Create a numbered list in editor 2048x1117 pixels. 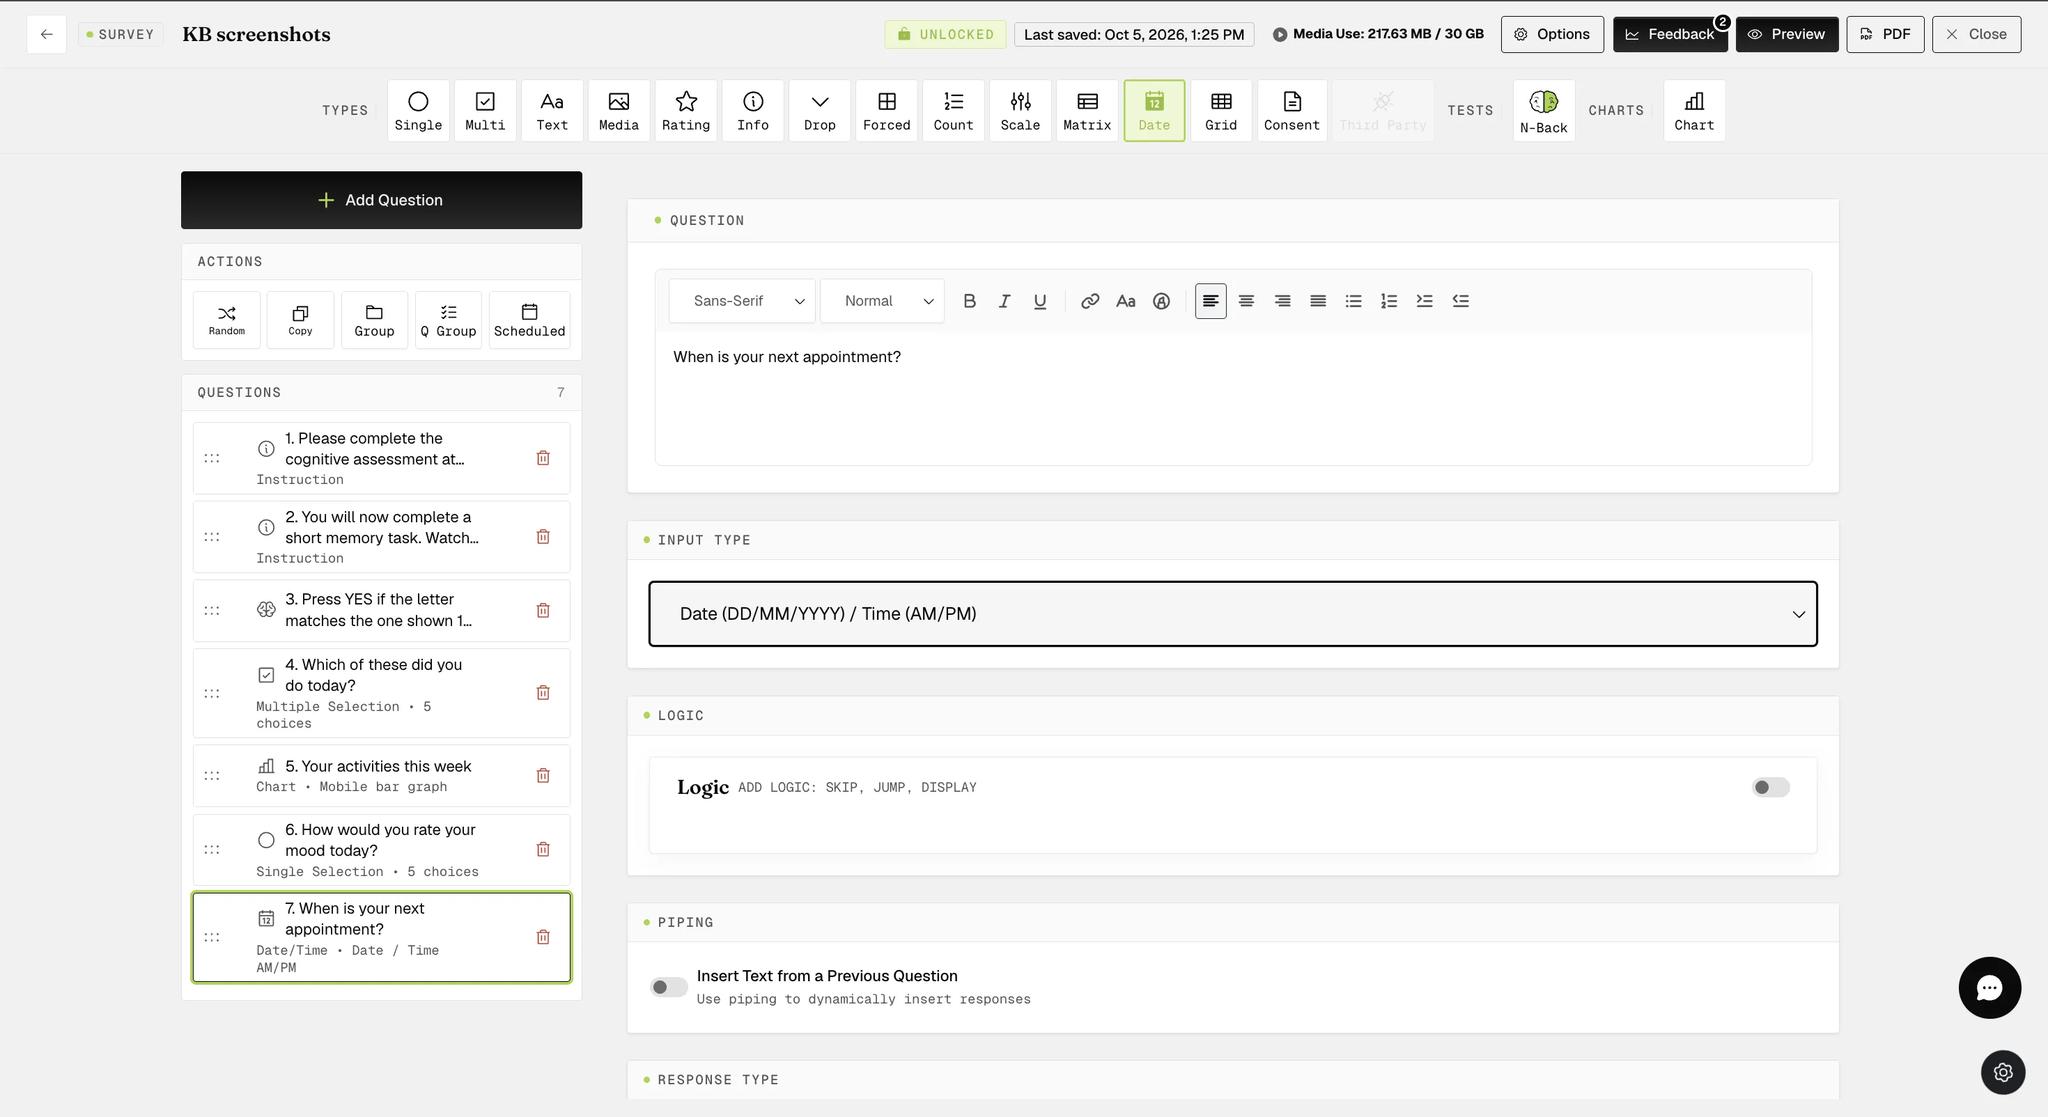coord(1389,301)
